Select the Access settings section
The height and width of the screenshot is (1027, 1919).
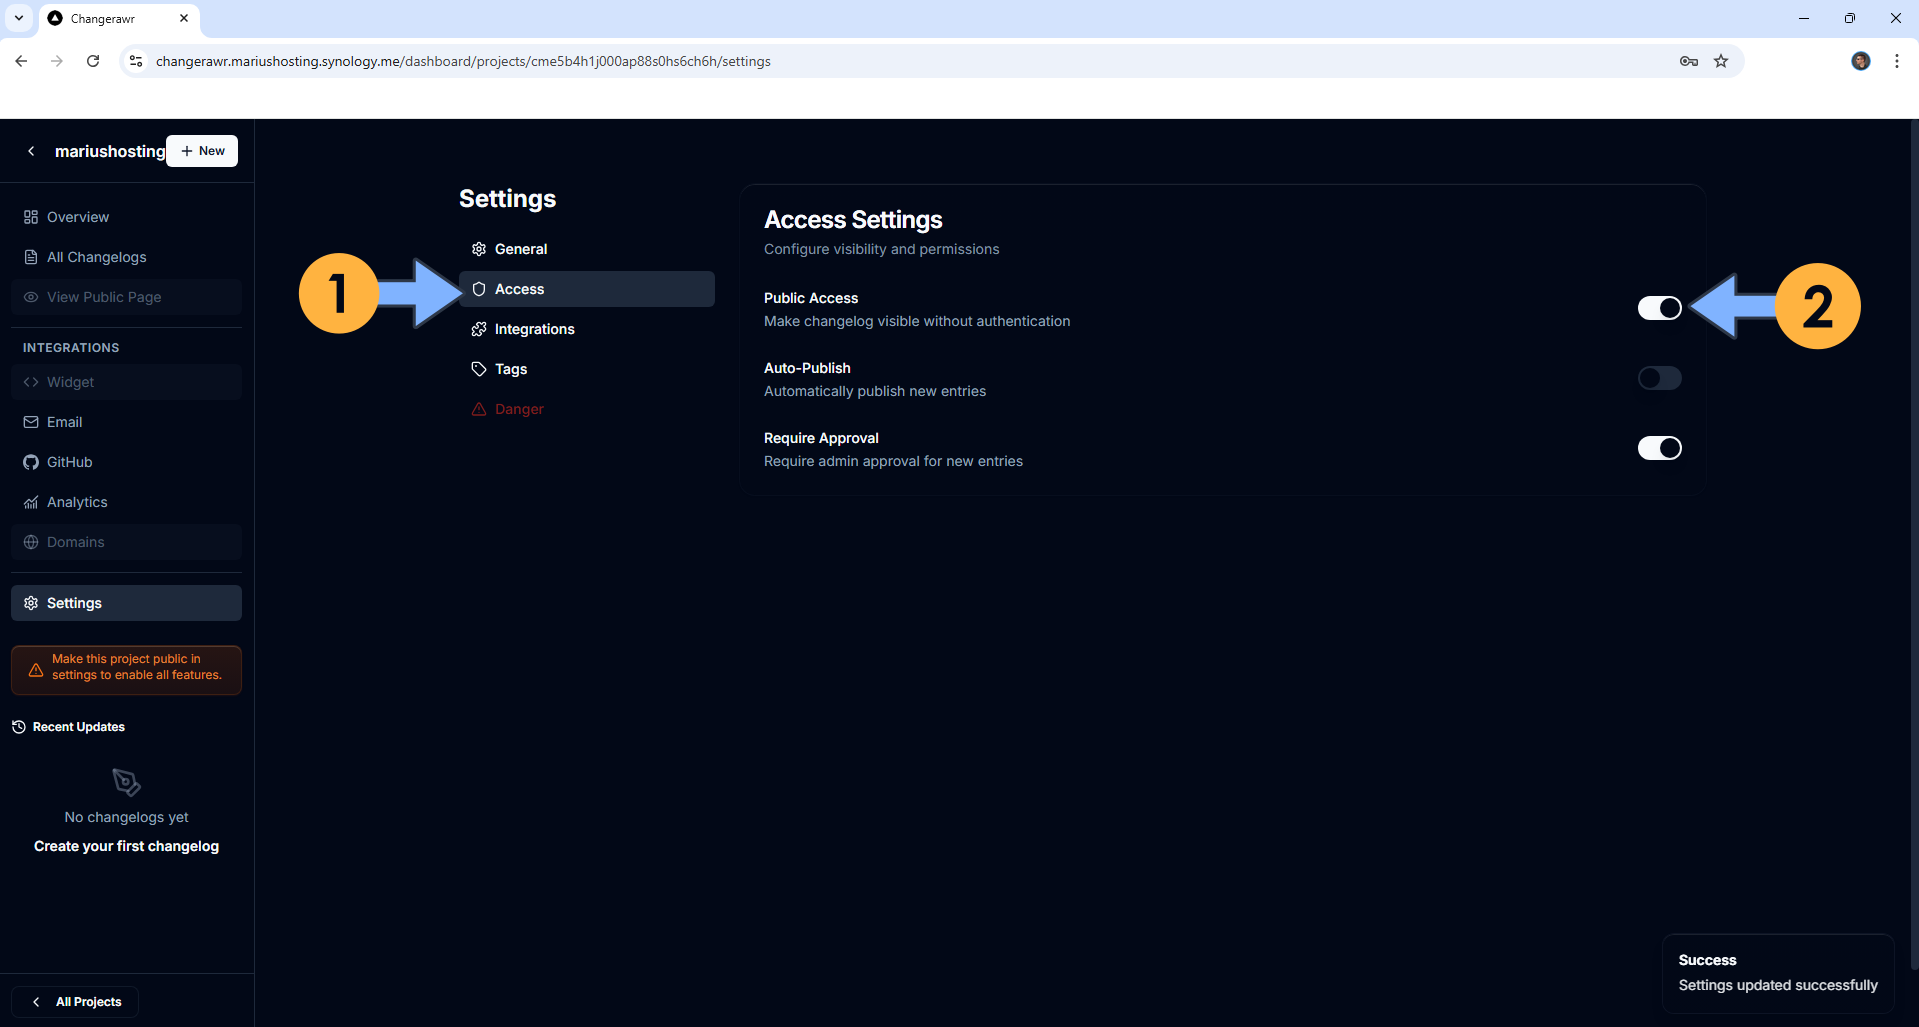[x=586, y=289]
